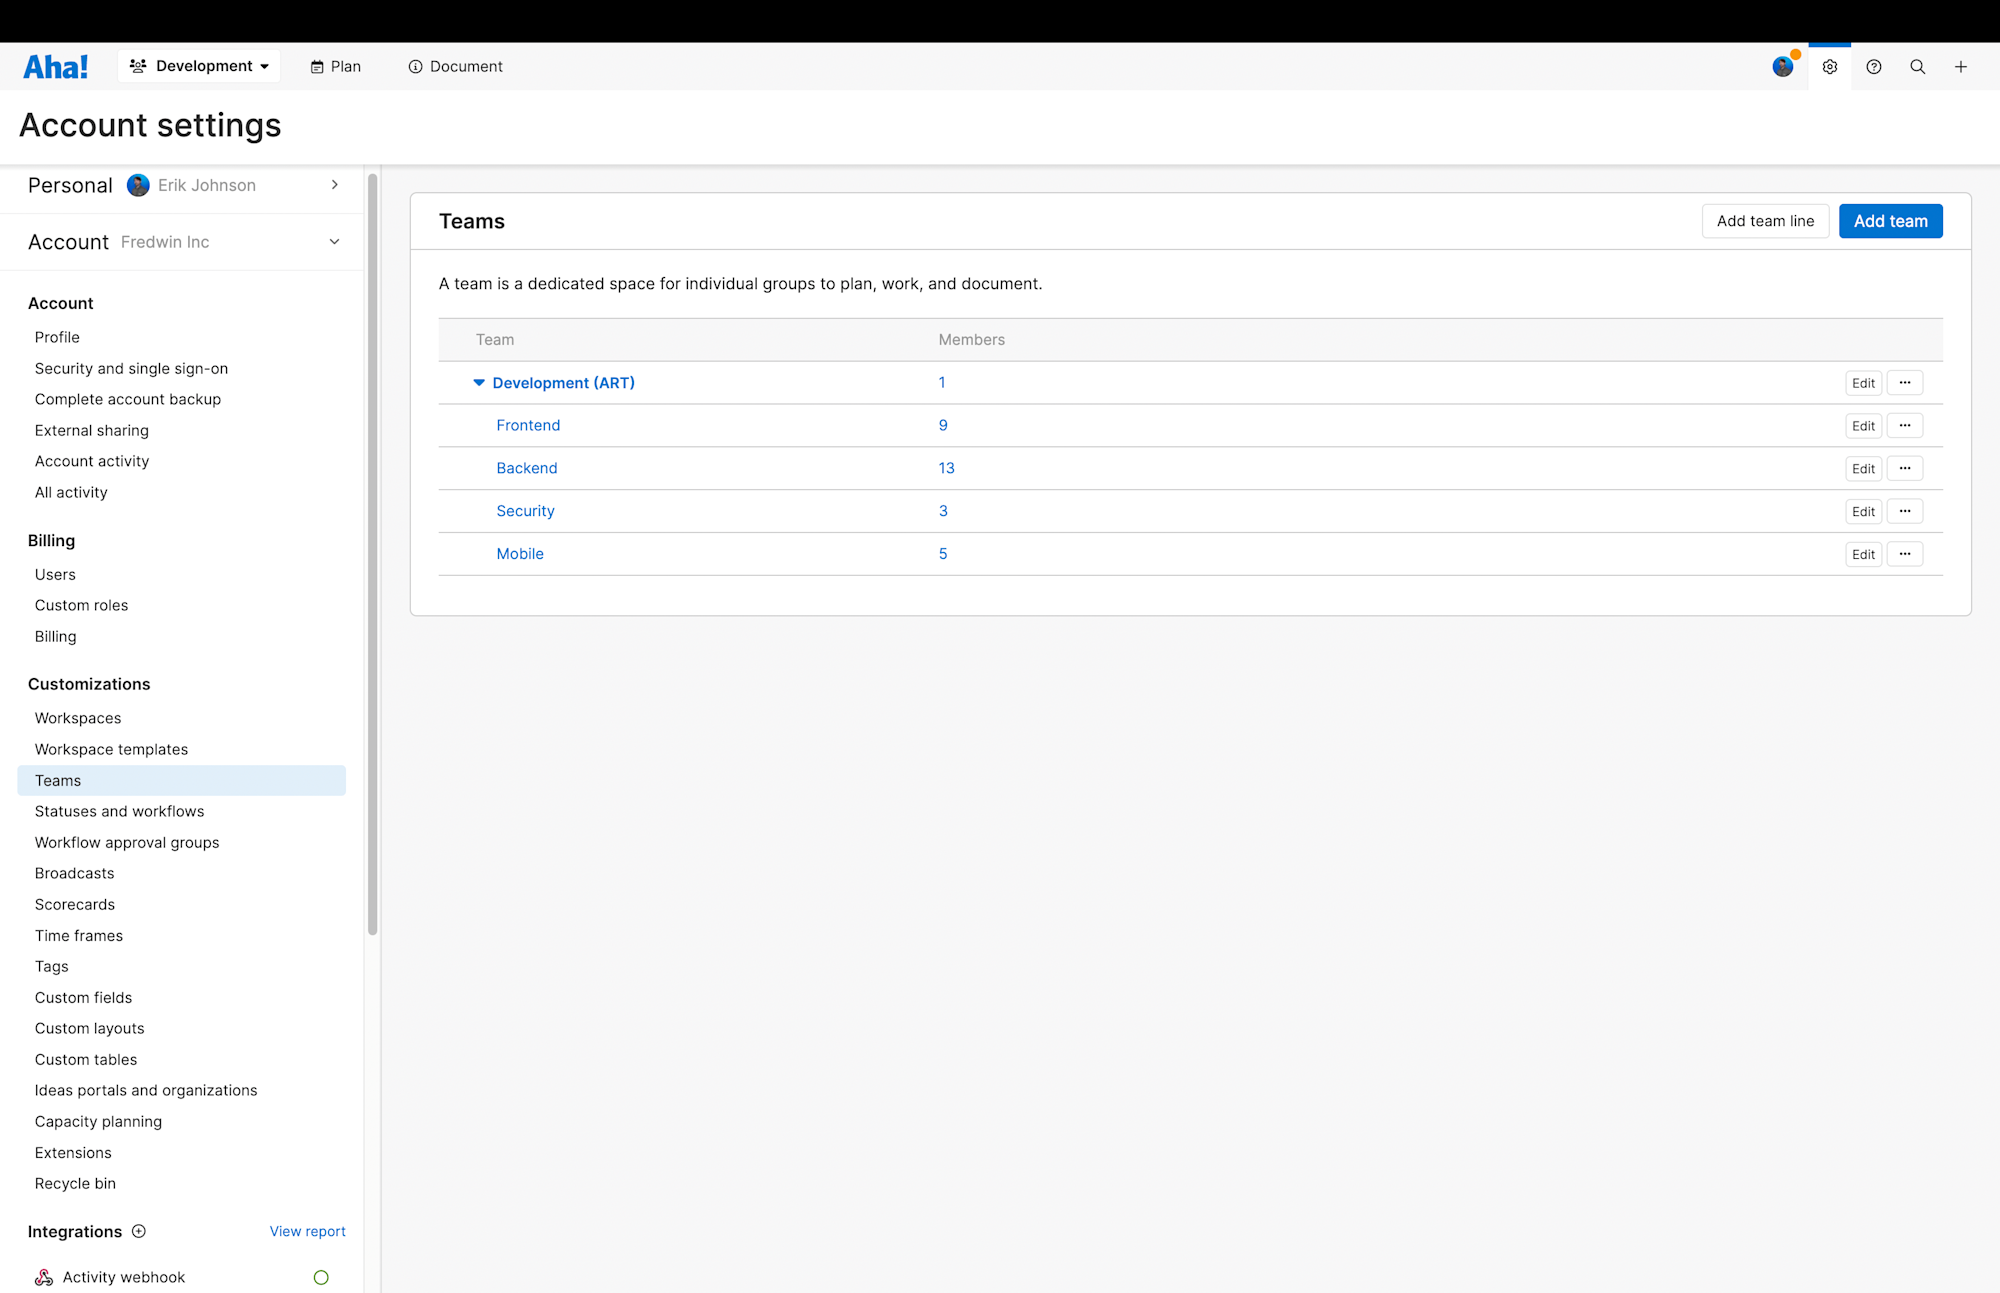Click the plus icon beside Integrations
2000x1293 pixels.
coord(139,1231)
